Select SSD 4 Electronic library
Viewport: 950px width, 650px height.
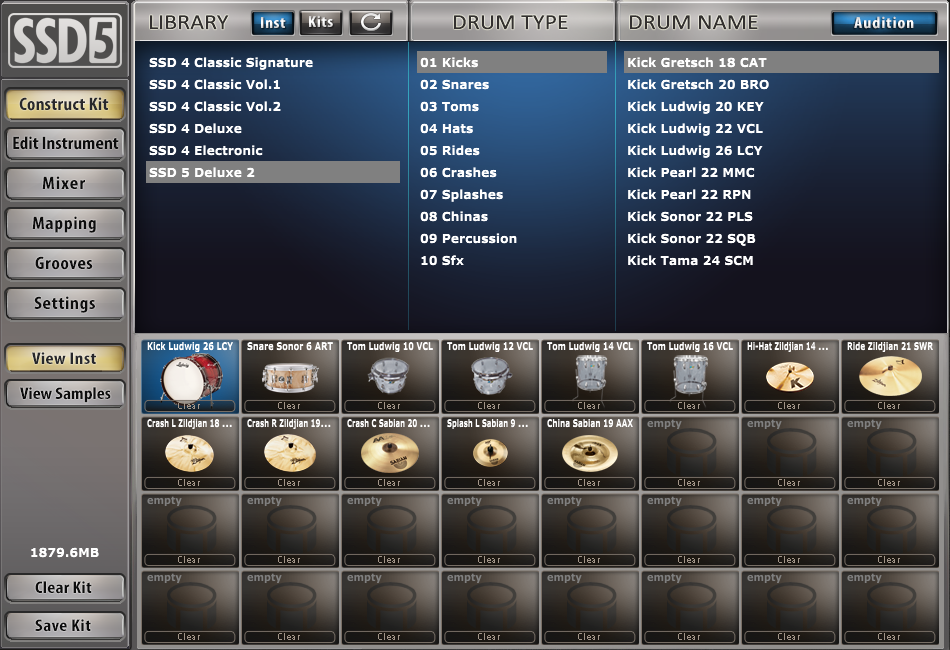click(273, 150)
